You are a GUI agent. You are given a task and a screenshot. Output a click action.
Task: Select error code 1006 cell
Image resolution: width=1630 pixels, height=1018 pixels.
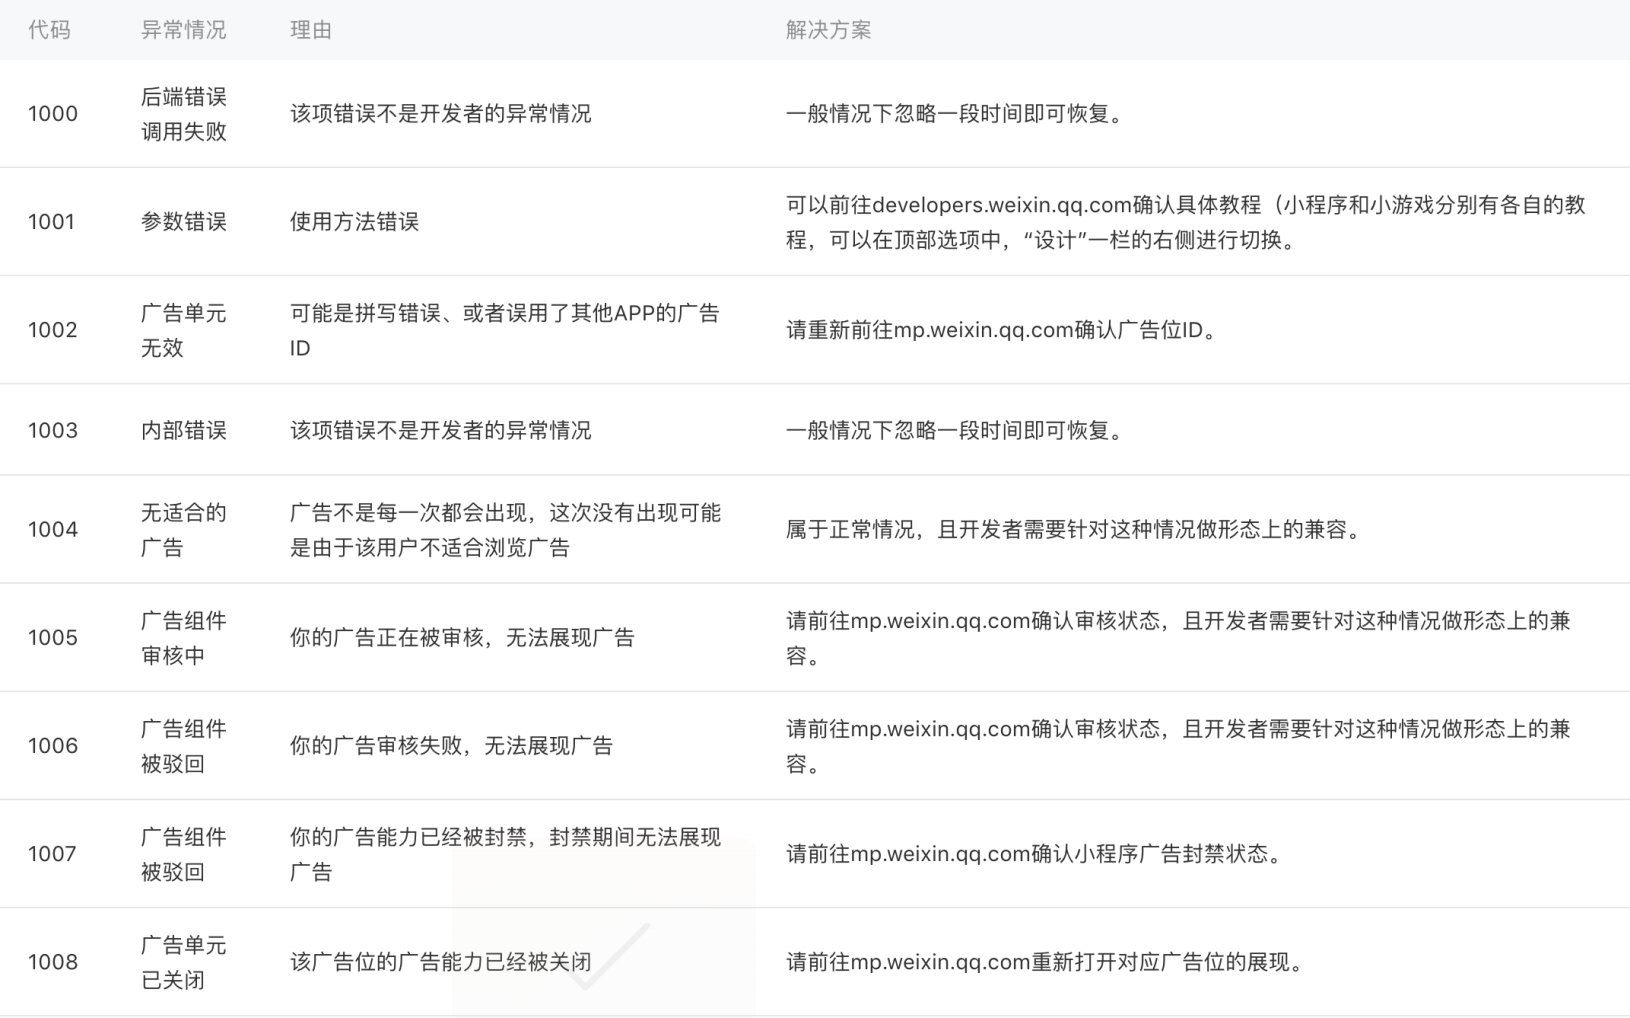click(x=53, y=746)
